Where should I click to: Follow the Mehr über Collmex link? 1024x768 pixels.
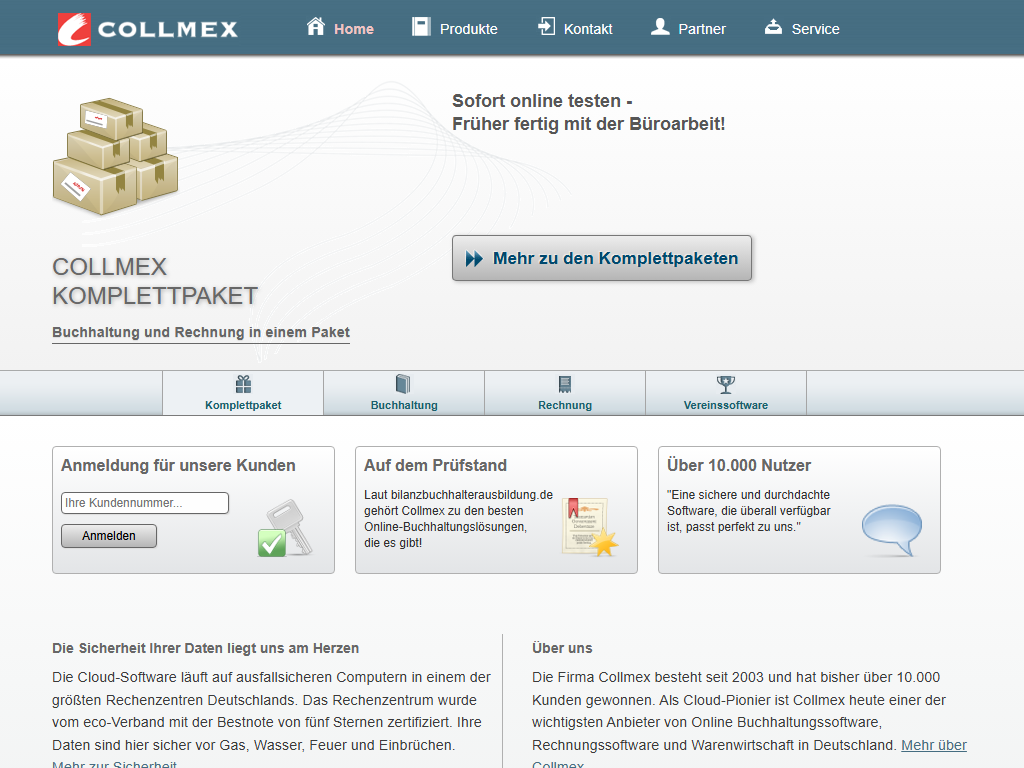coord(933,746)
